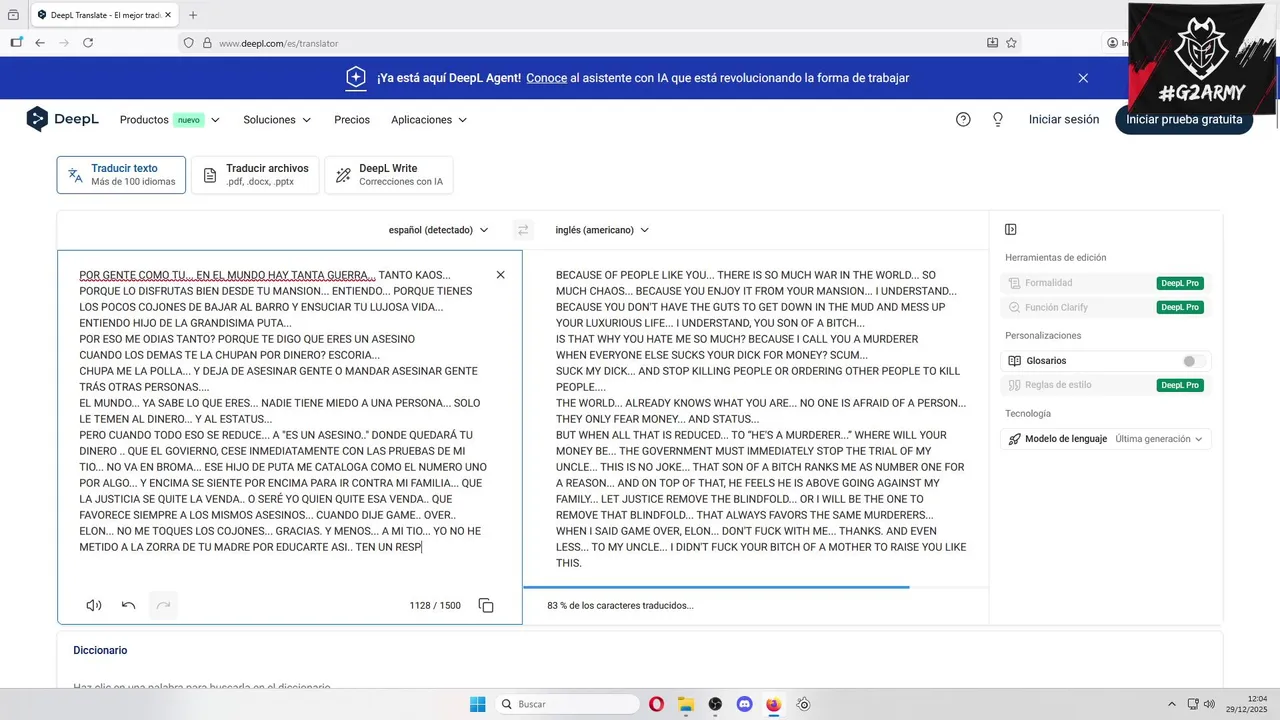1280x720 pixels.
Task: Swap source and target languages
Action: (522, 230)
